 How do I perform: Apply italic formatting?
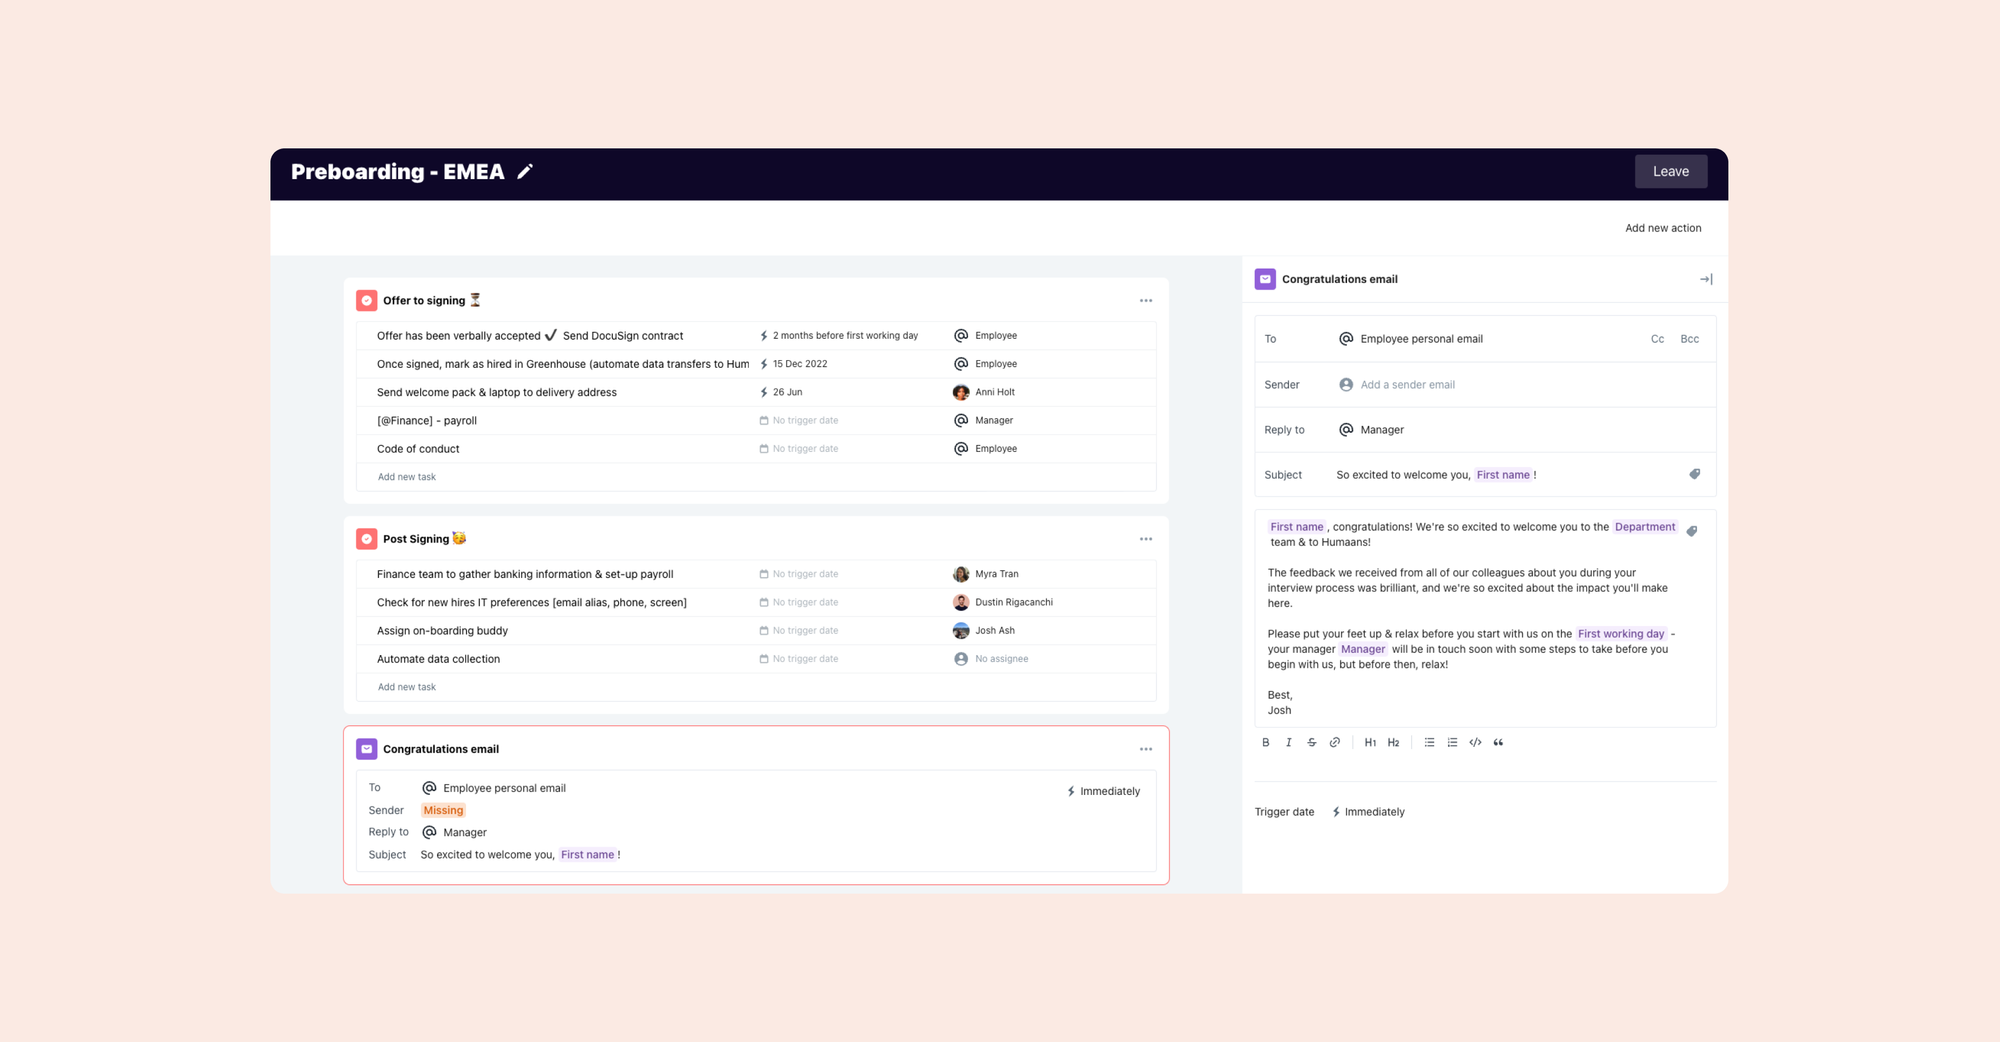click(1288, 742)
